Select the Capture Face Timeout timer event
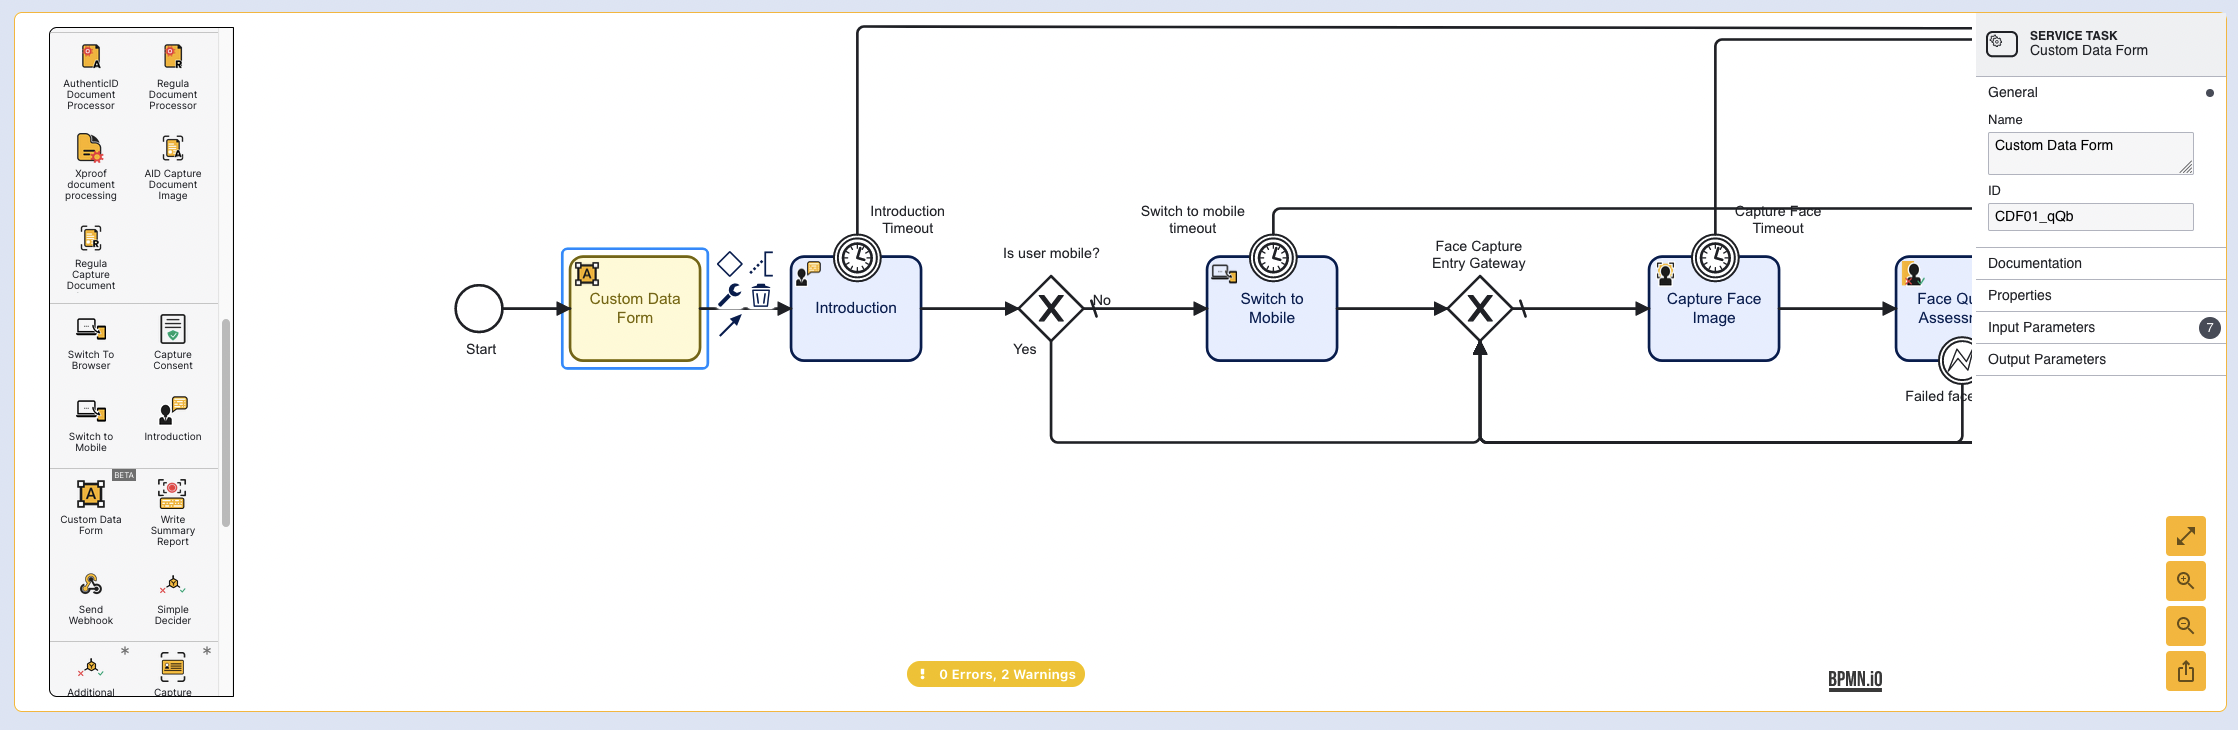 click(x=1715, y=258)
